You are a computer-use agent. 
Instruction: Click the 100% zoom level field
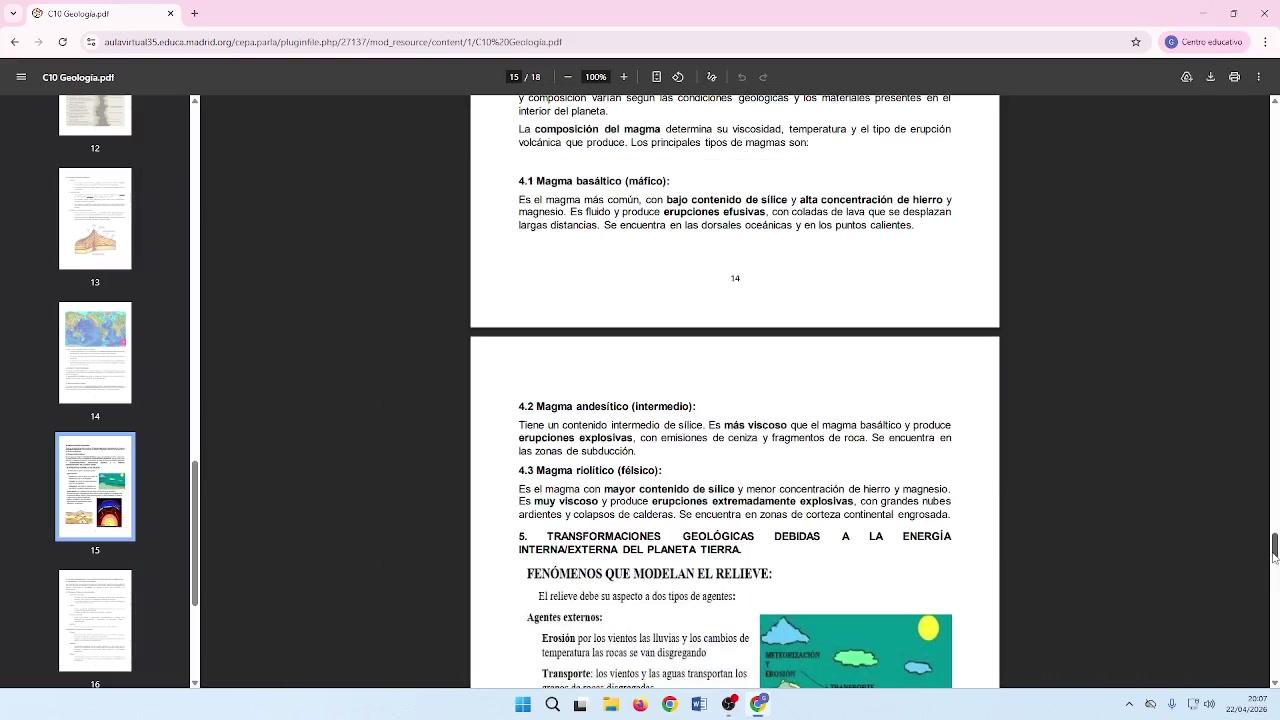click(596, 77)
